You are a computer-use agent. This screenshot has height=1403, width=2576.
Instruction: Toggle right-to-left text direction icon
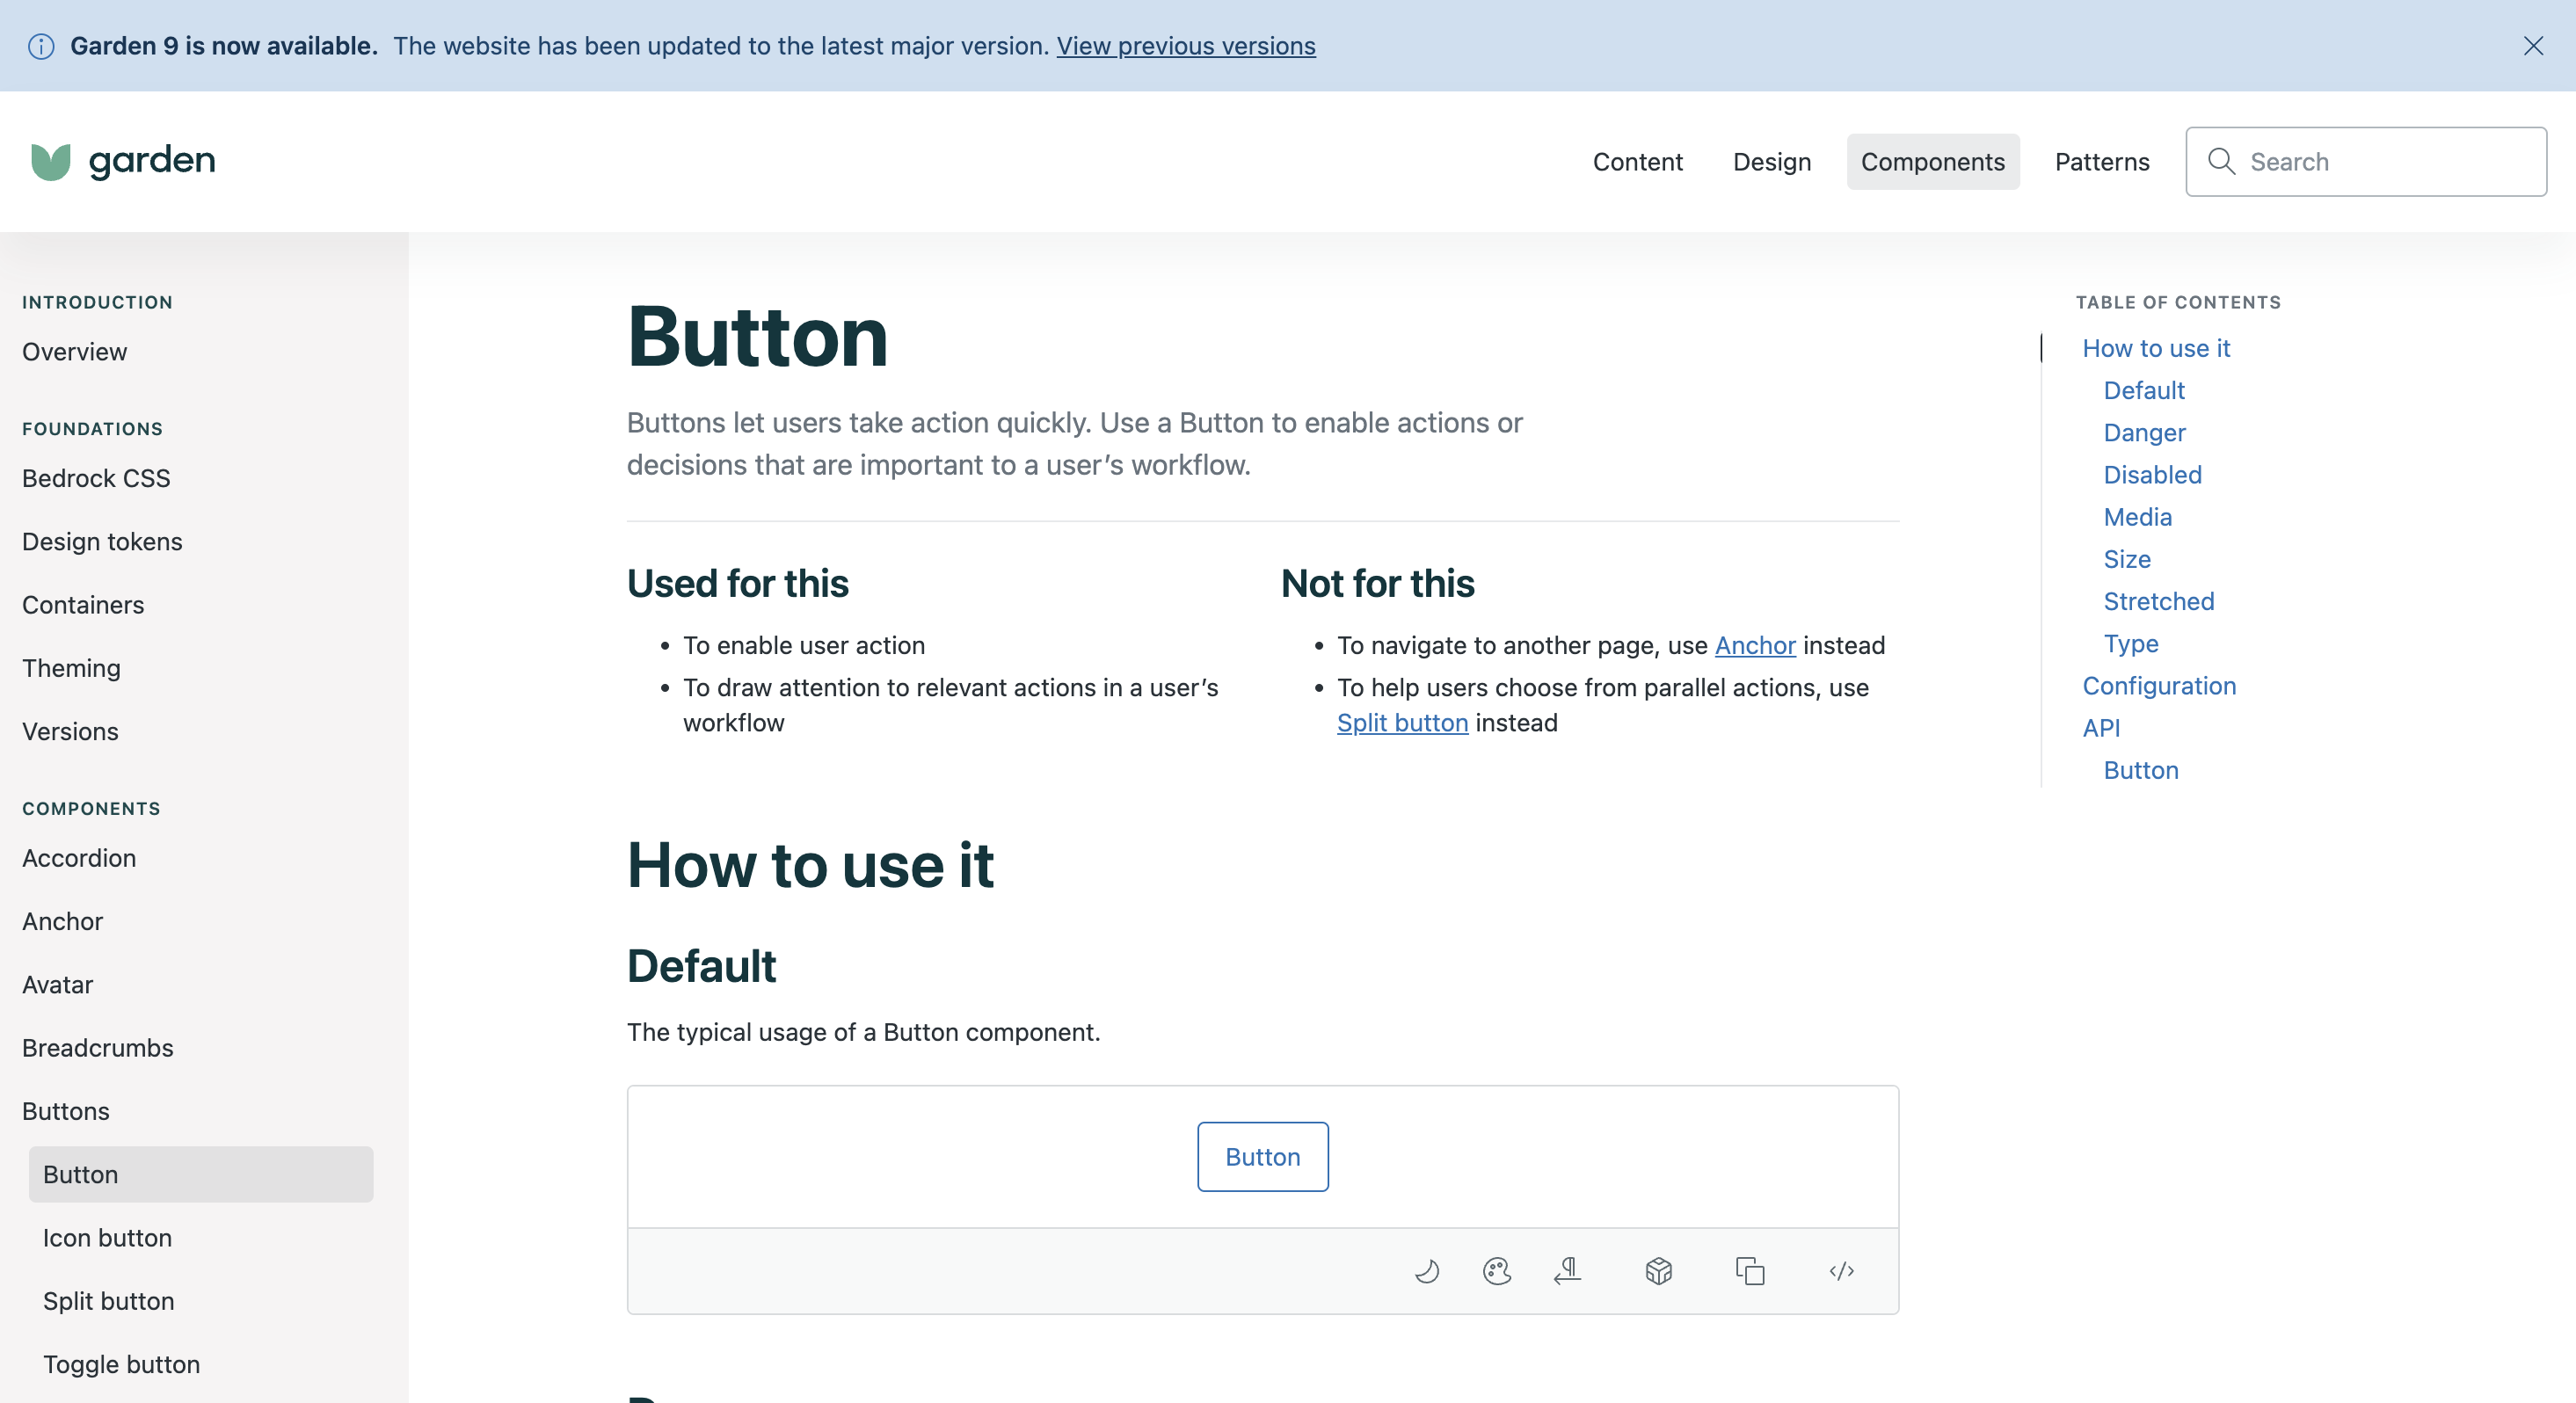(1567, 1271)
